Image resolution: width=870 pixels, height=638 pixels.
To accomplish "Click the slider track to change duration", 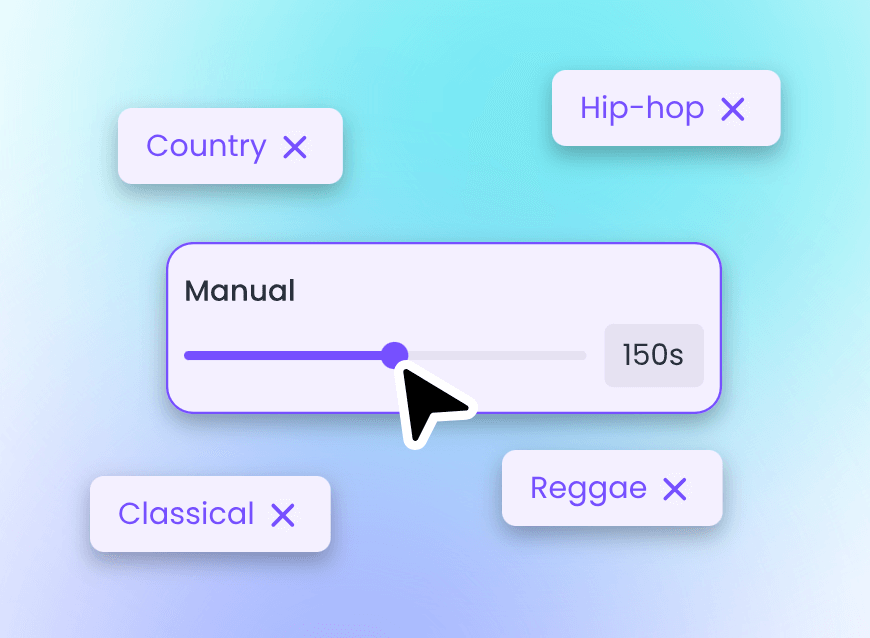I will point(500,355).
